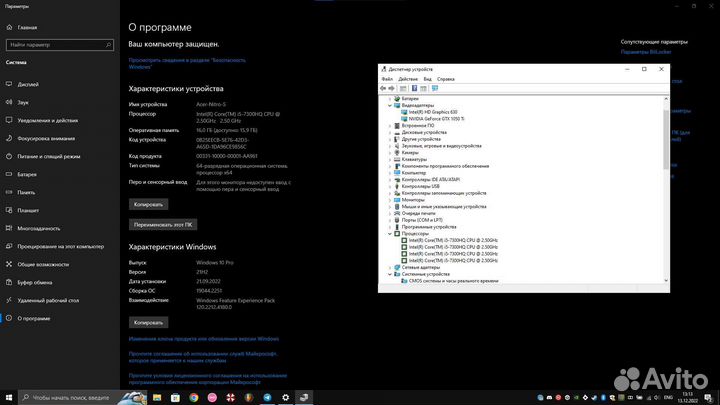Collapse the Процессоры node

coord(390,234)
